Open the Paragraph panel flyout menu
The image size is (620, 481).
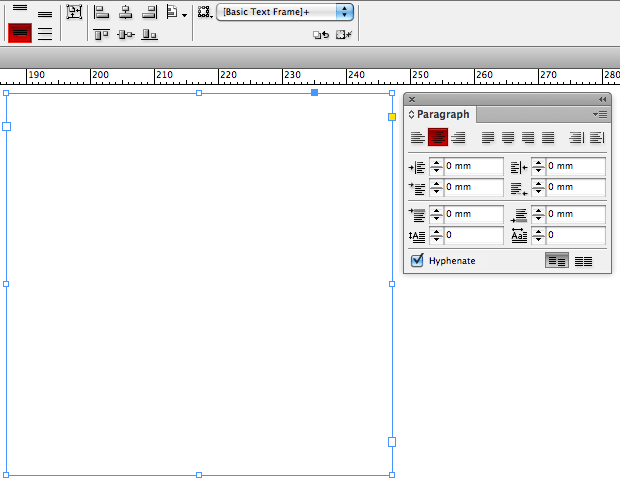pos(600,115)
